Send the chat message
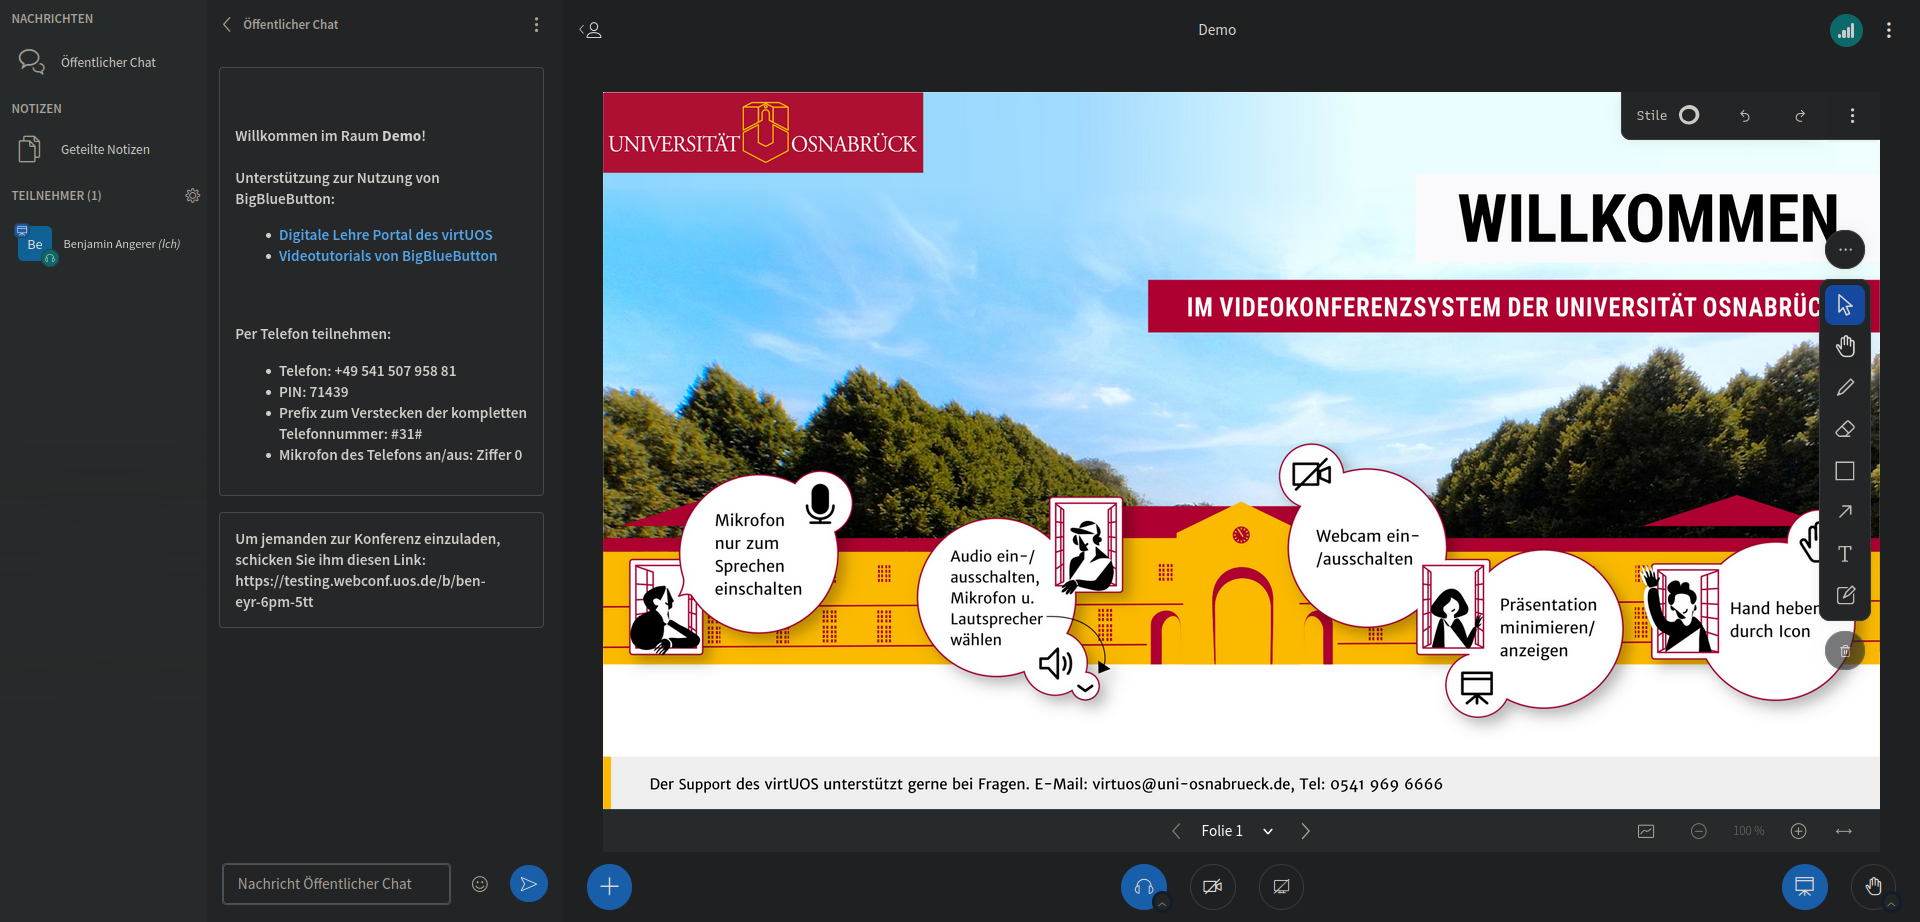Image resolution: width=1920 pixels, height=922 pixels. click(x=529, y=884)
